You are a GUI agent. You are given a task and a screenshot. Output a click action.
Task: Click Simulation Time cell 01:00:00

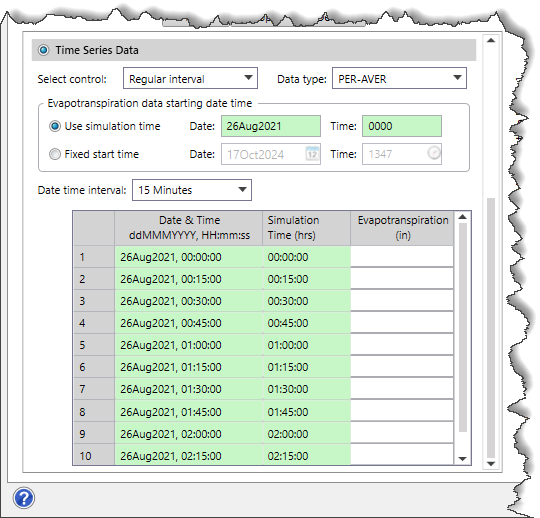pos(307,345)
